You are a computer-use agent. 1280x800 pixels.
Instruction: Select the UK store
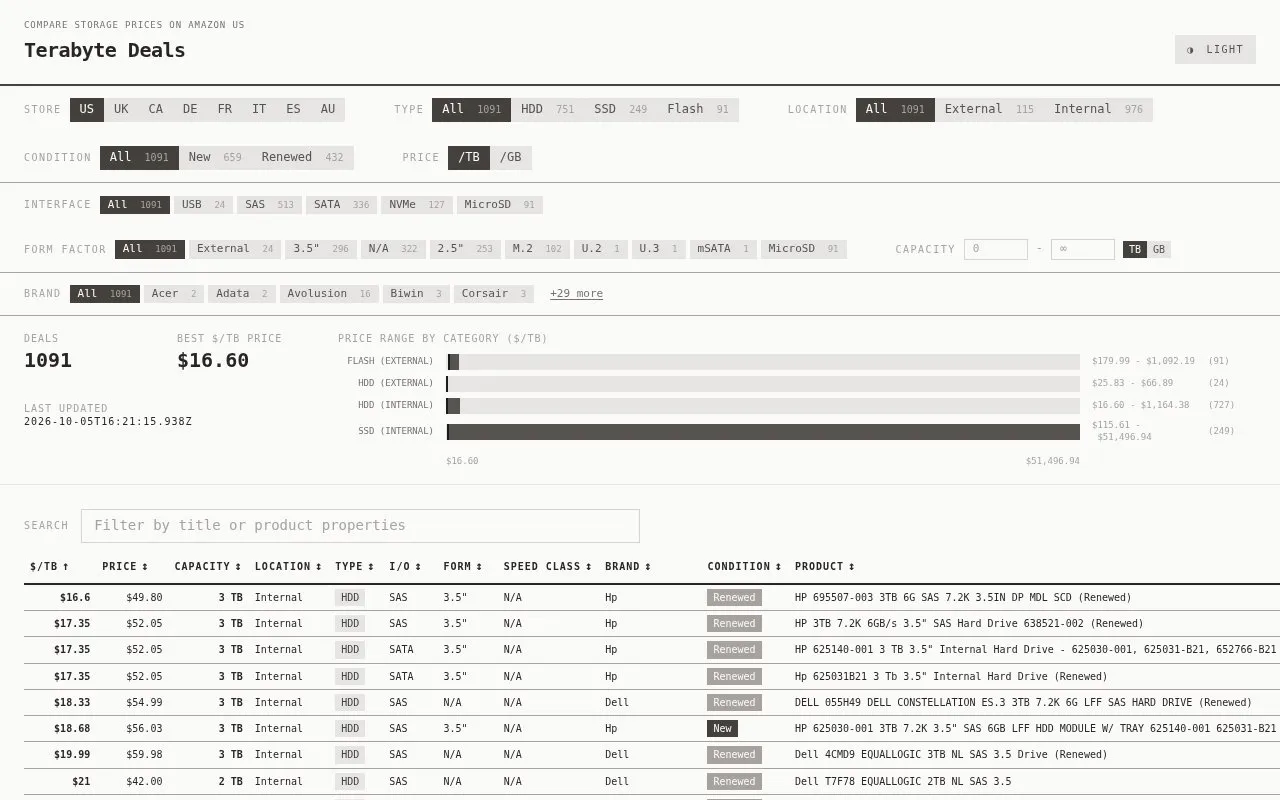coord(121,110)
